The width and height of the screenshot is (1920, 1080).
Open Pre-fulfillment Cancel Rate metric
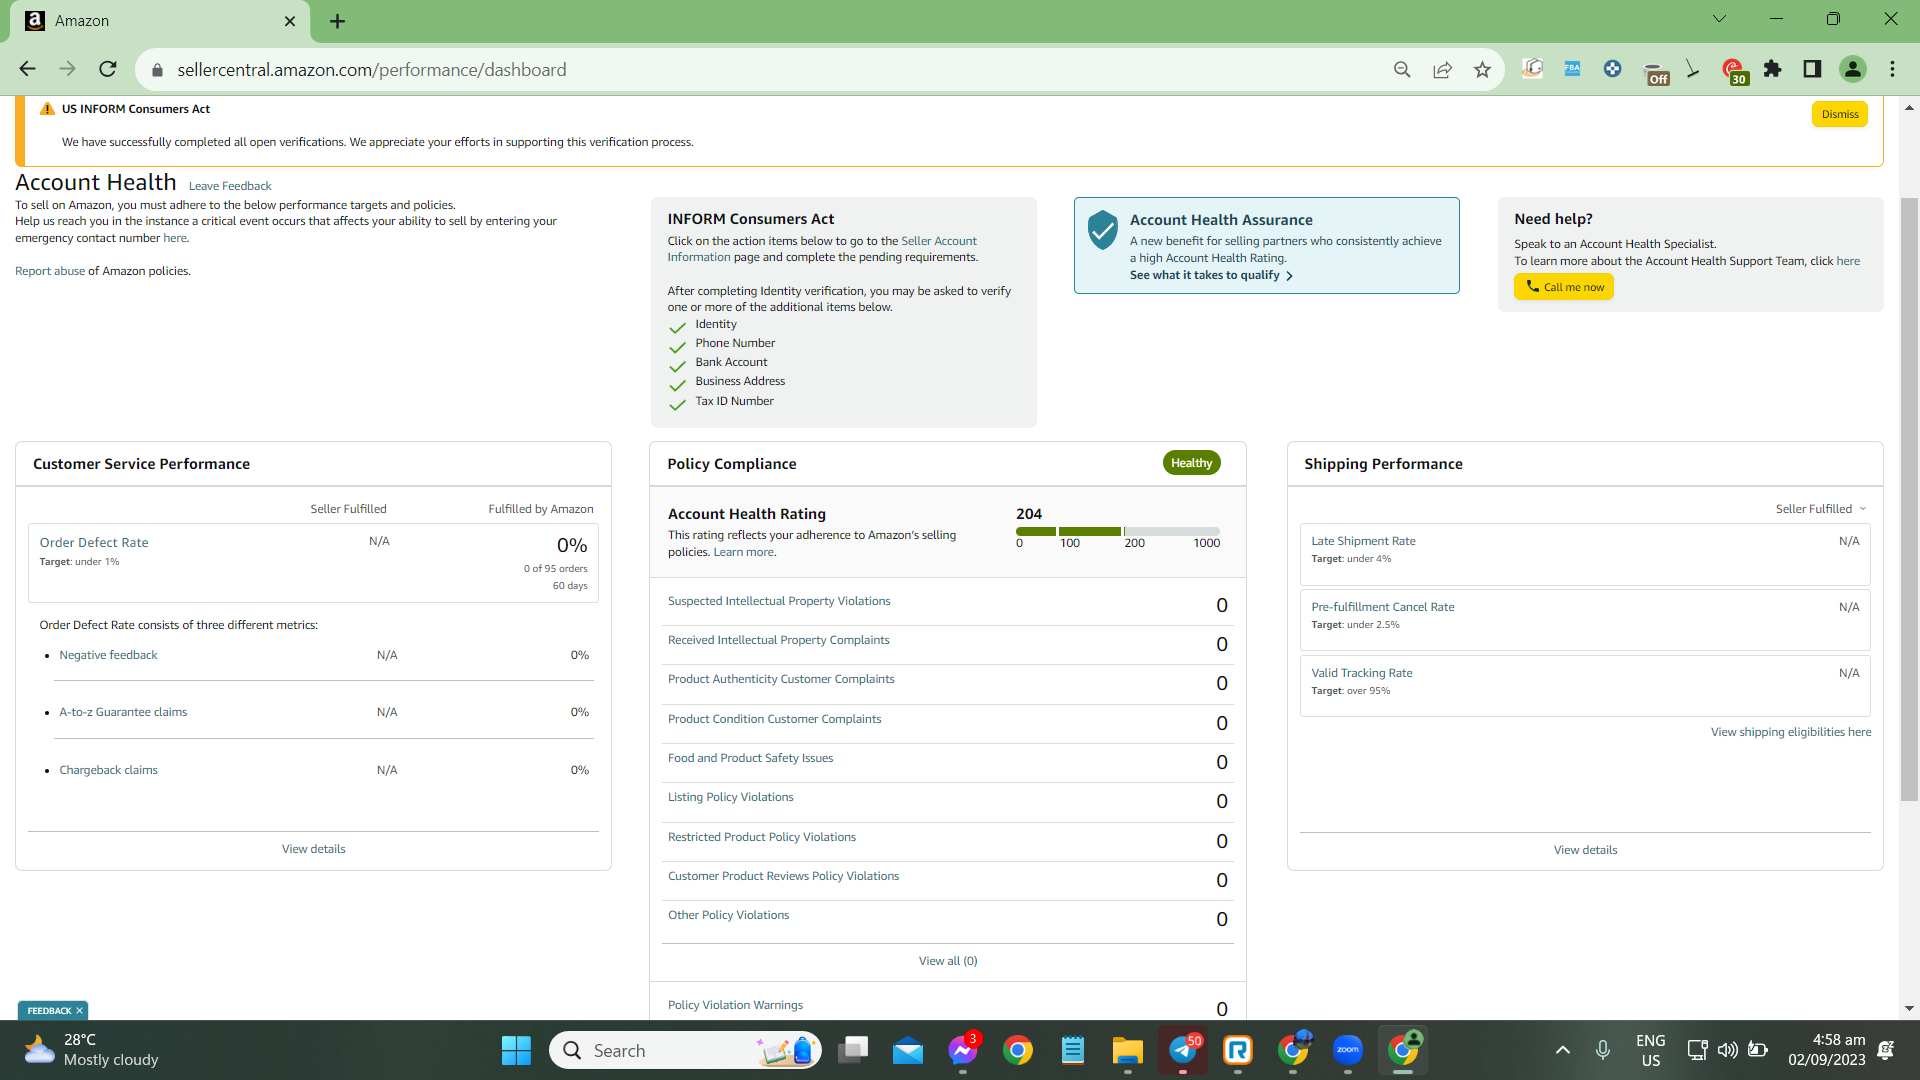click(1383, 607)
